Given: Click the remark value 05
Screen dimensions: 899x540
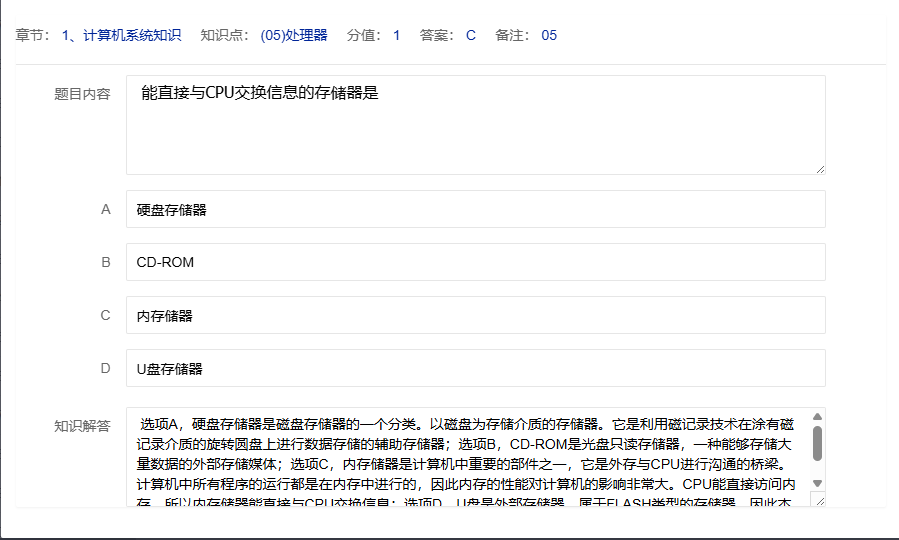Looking at the screenshot, I should pos(549,35).
